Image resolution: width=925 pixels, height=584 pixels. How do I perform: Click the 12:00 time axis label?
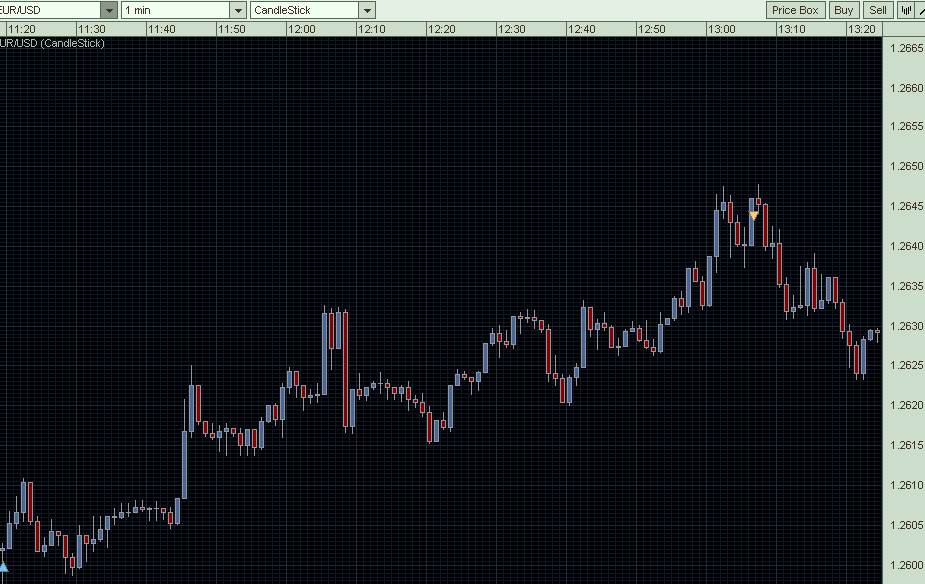tap(301, 29)
